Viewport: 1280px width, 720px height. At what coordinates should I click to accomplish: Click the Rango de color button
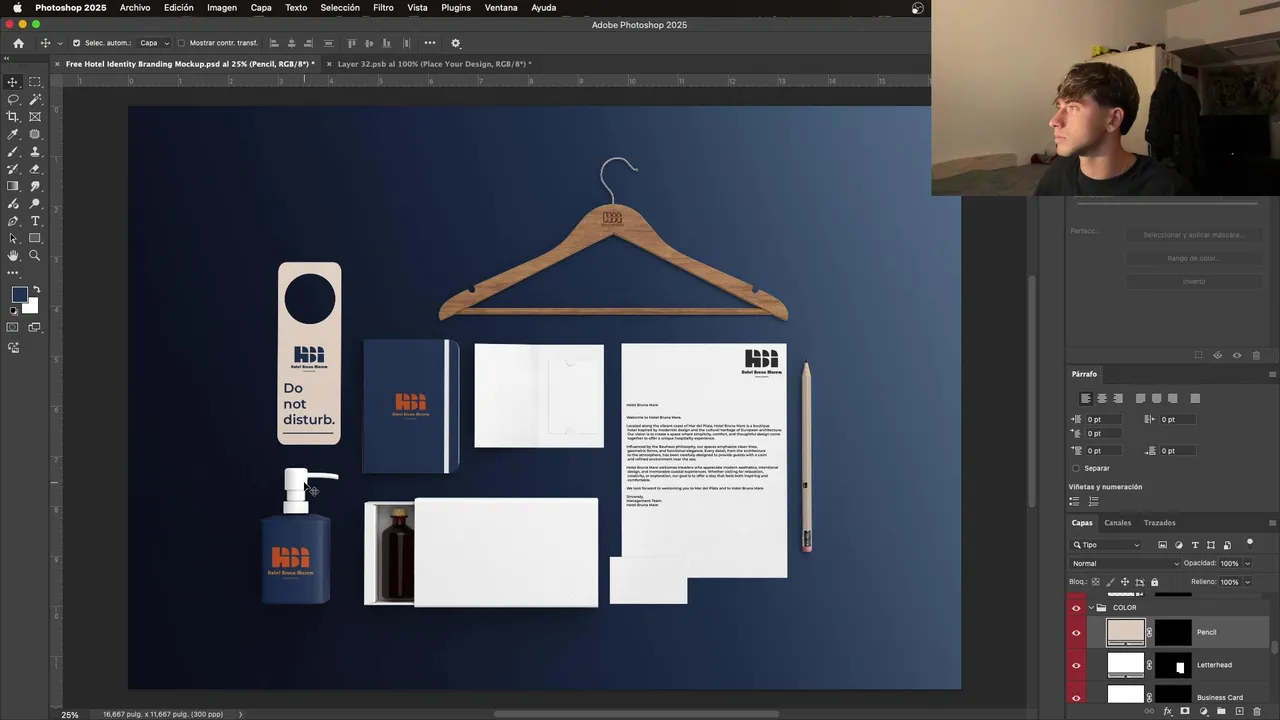point(1194,258)
